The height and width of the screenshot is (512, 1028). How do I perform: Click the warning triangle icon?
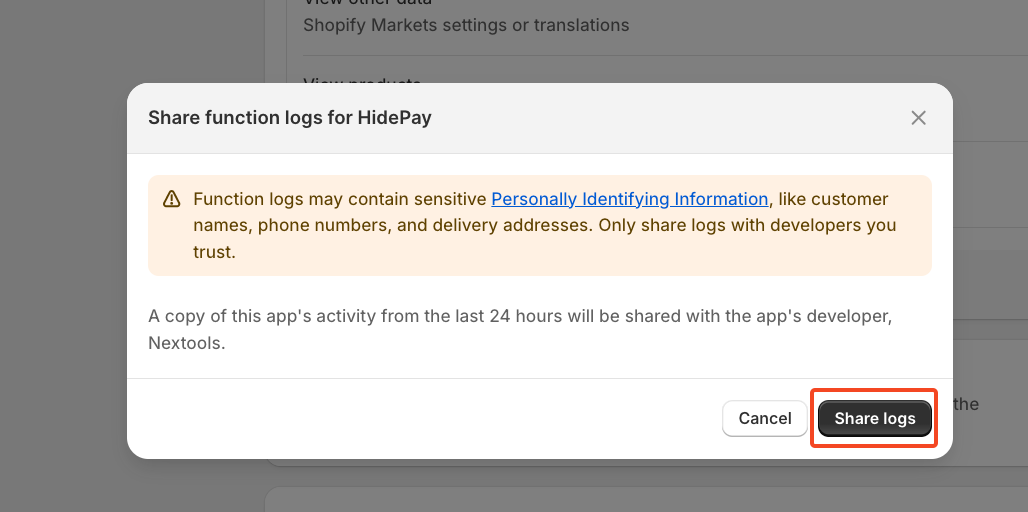171,198
